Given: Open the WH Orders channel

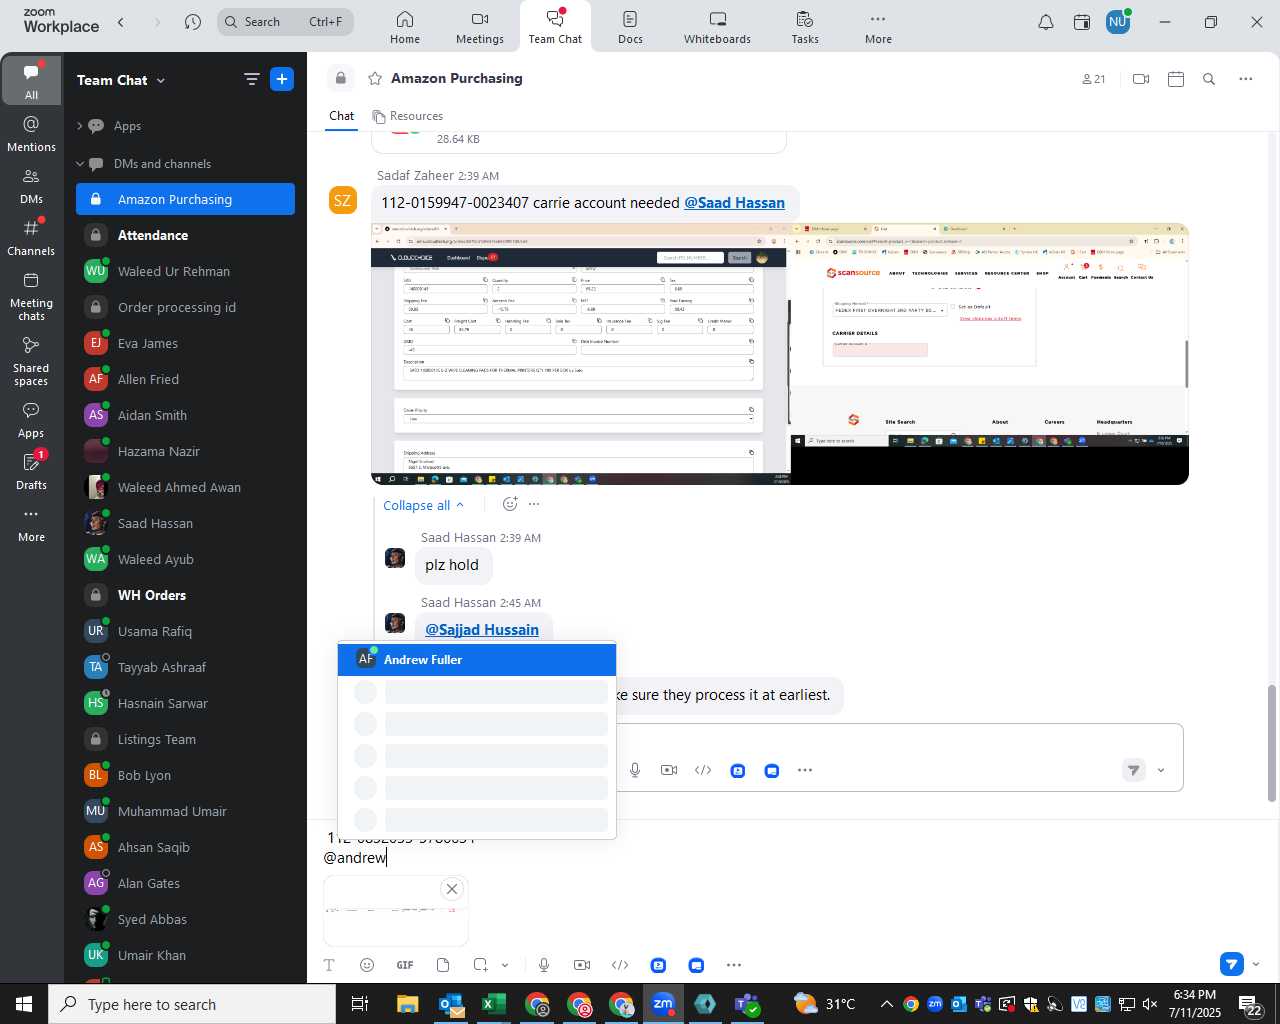Looking at the screenshot, I should tap(185, 595).
